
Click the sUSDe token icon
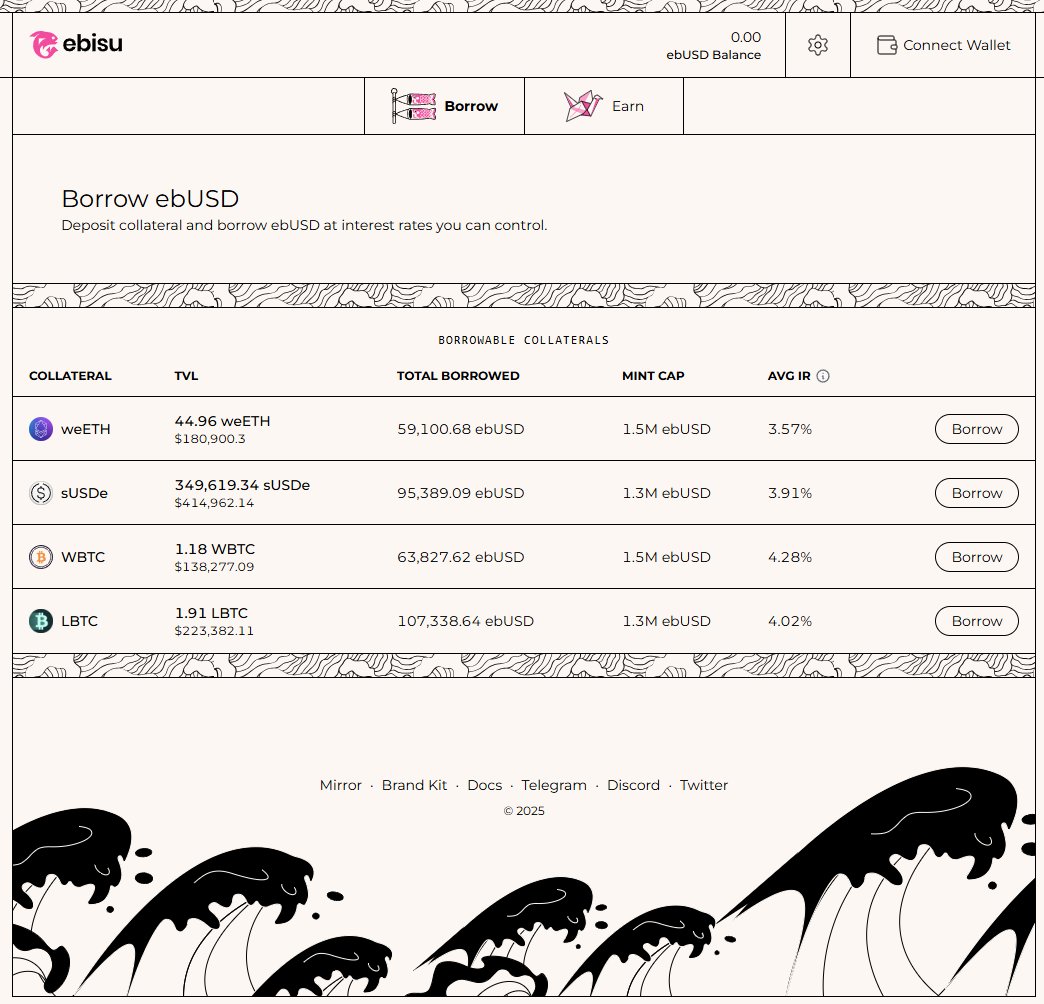41,493
